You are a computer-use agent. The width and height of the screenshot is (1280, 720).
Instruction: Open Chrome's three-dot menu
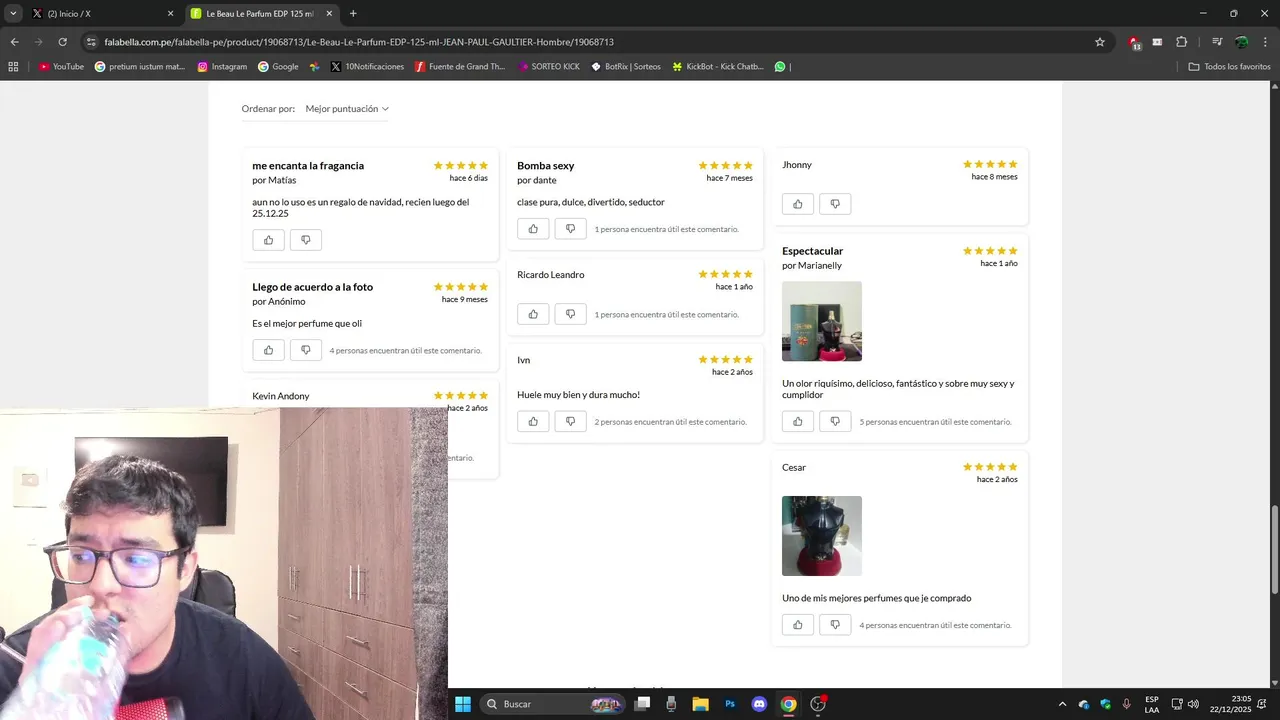pos(1265,42)
